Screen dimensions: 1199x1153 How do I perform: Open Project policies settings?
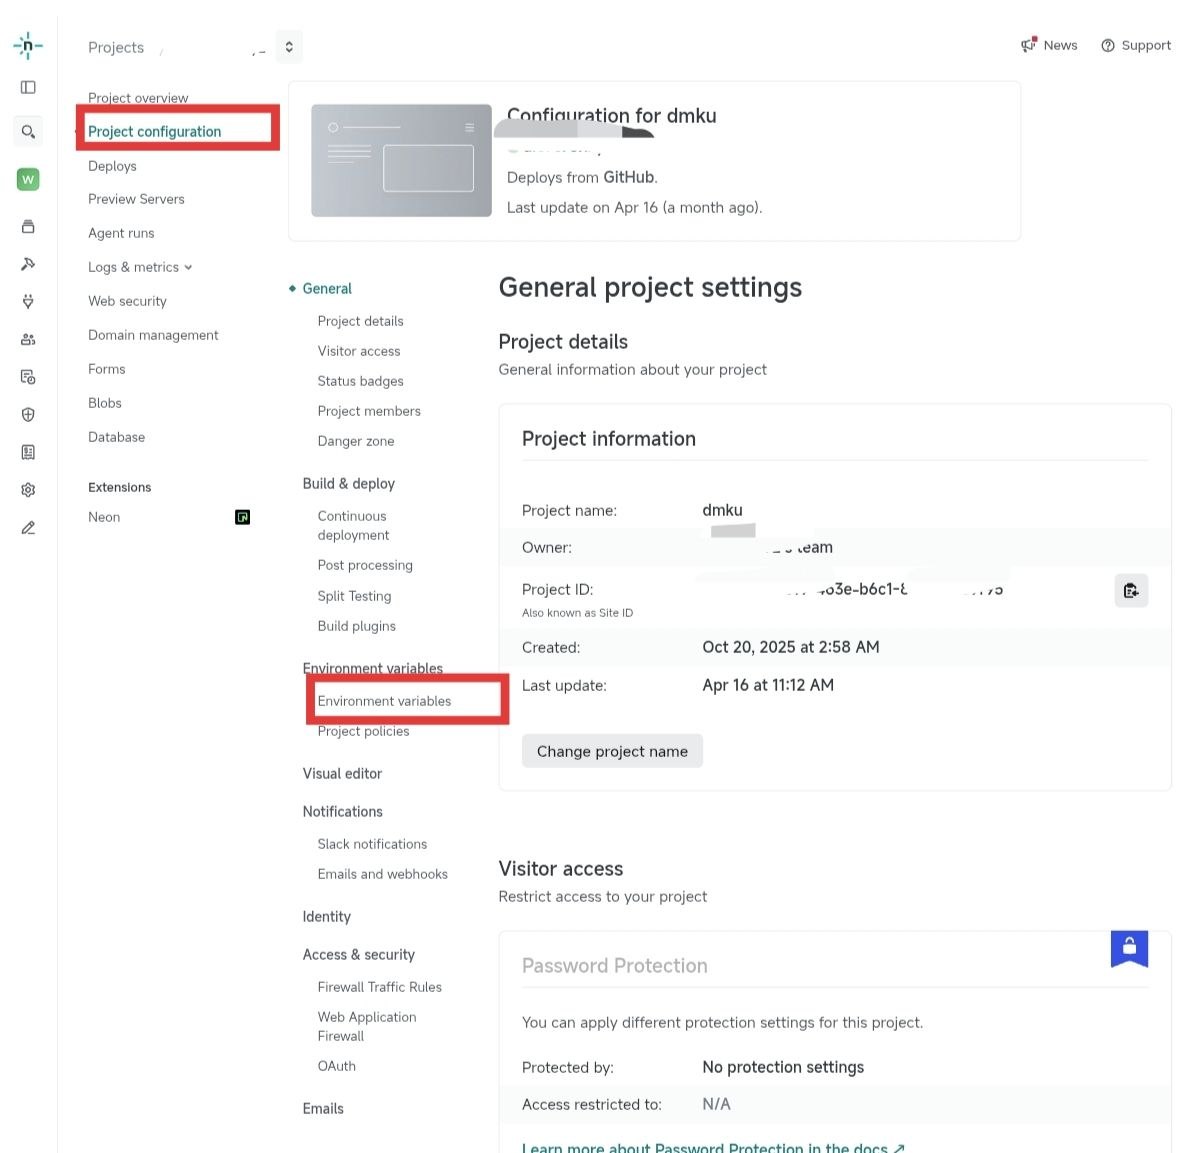(363, 731)
